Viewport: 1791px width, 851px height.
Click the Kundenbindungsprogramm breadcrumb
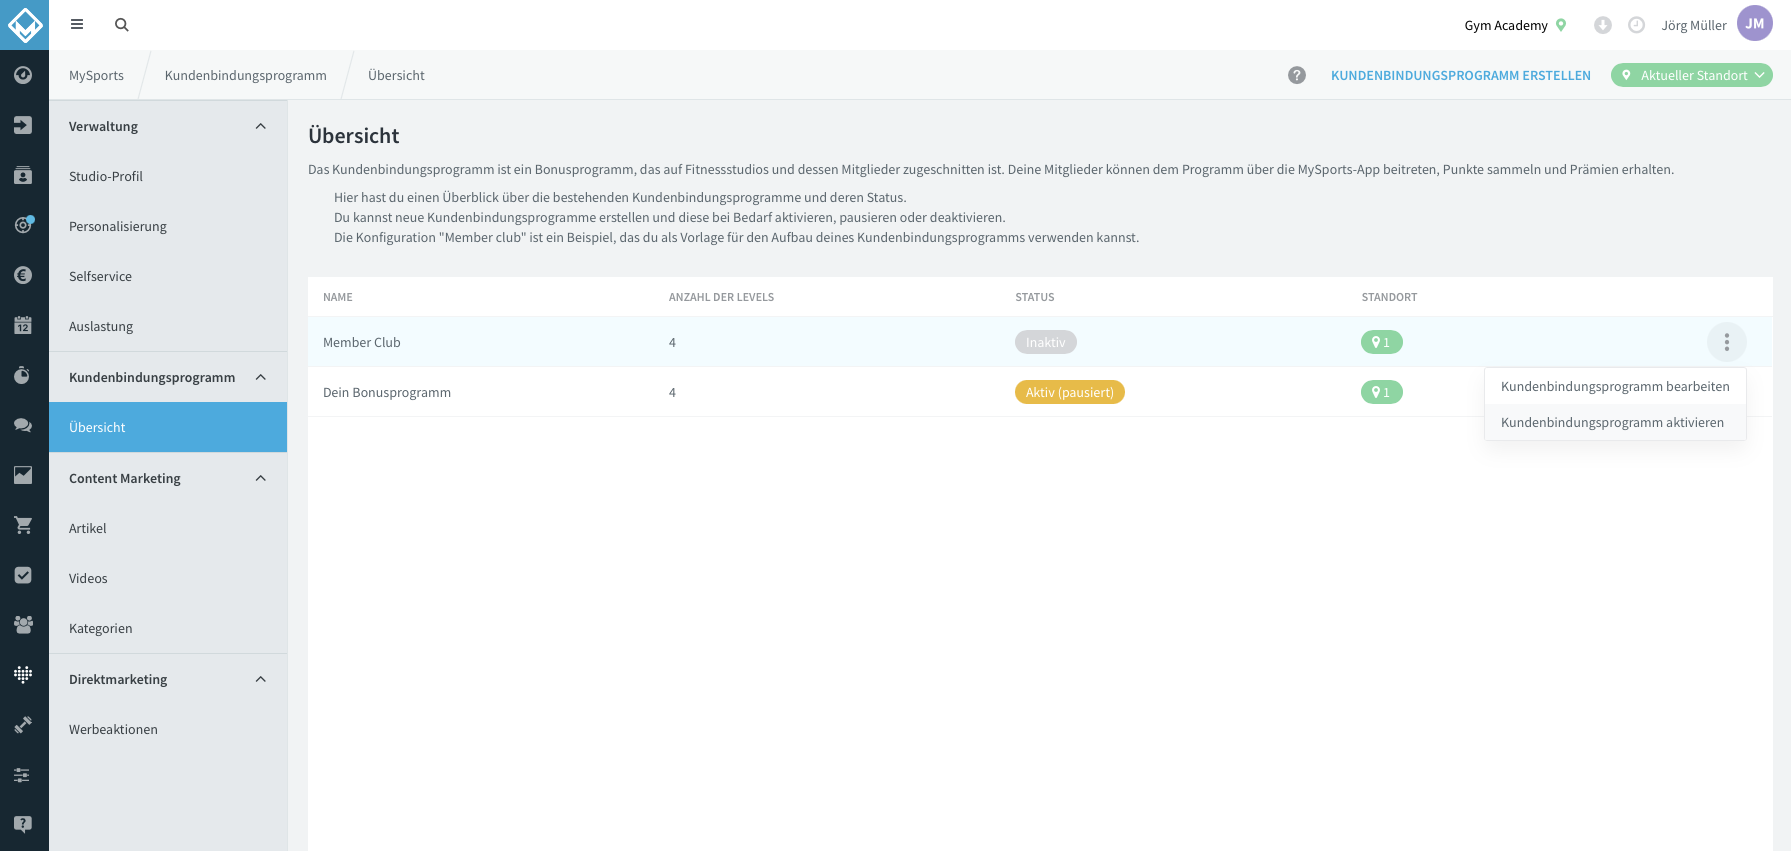coord(246,75)
